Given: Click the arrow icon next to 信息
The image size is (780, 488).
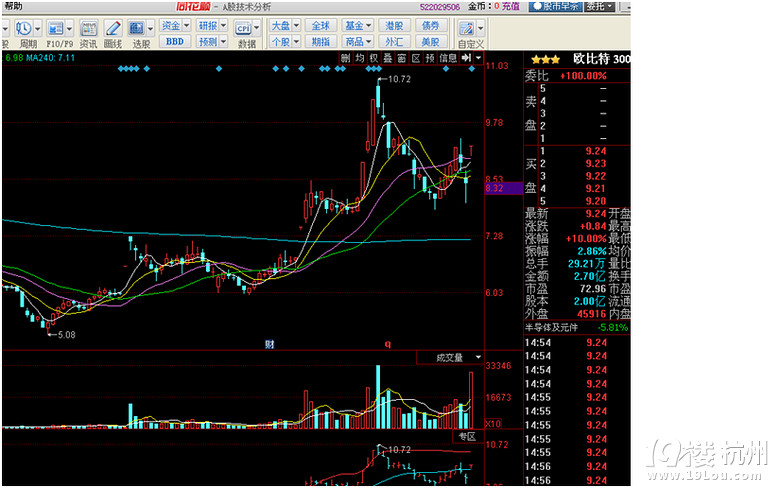Looking at the screenshot, I should pos(465,58).
